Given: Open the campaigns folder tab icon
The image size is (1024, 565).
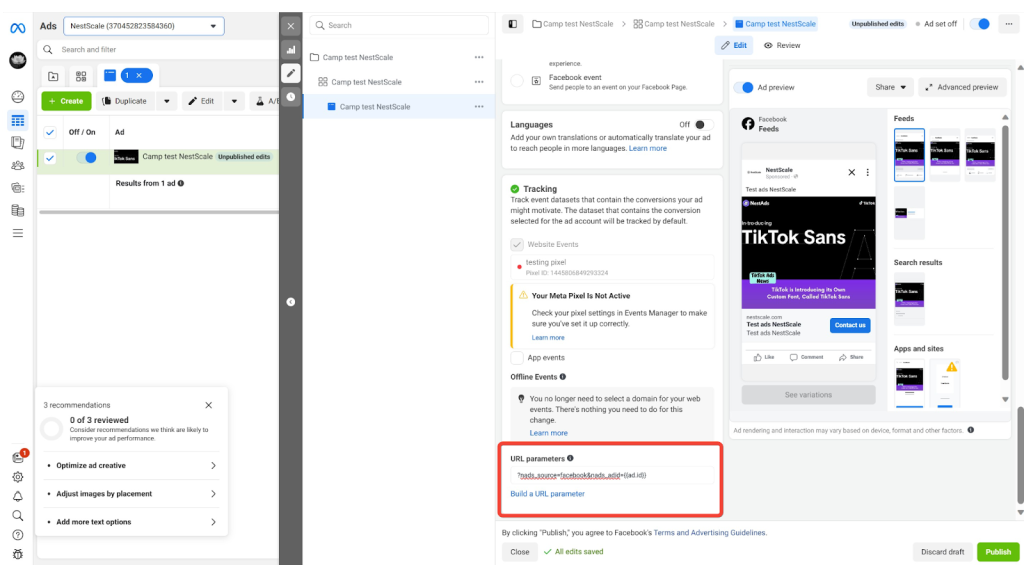Looking at the screenshot, I should click(54, 76).
